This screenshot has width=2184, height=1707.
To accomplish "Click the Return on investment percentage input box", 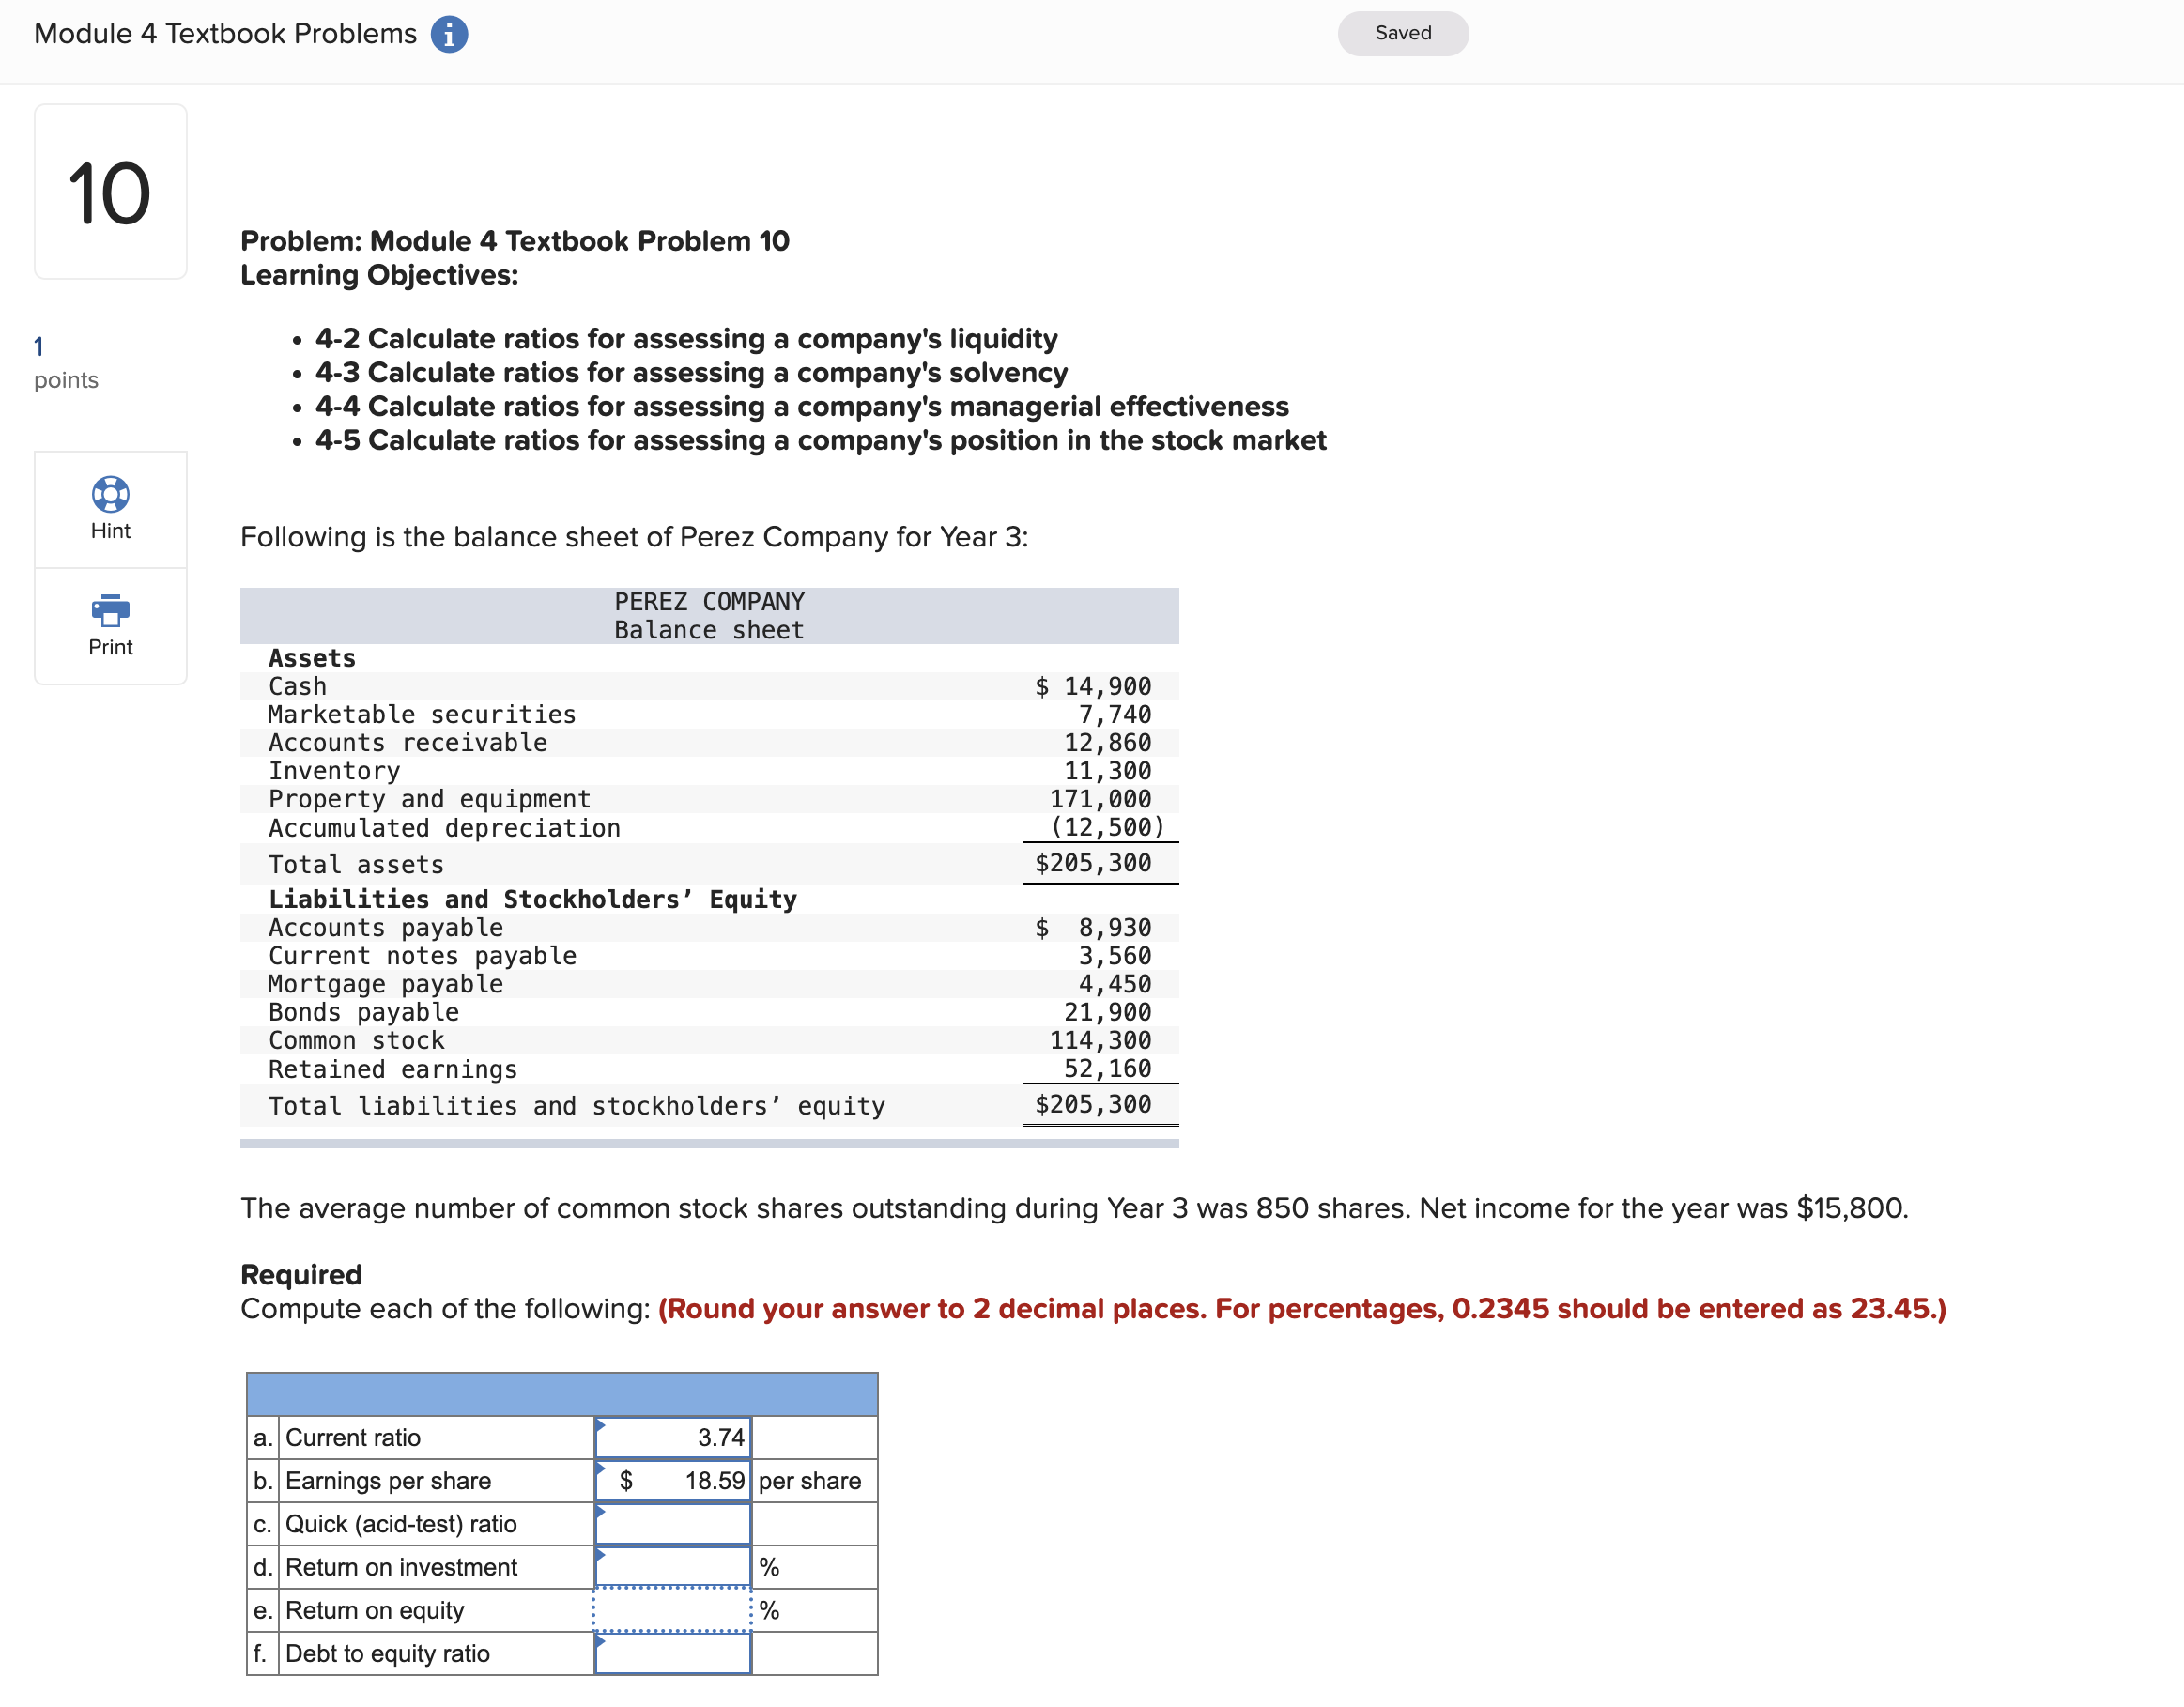I will pyautogui.click(x=672, y=1566).
